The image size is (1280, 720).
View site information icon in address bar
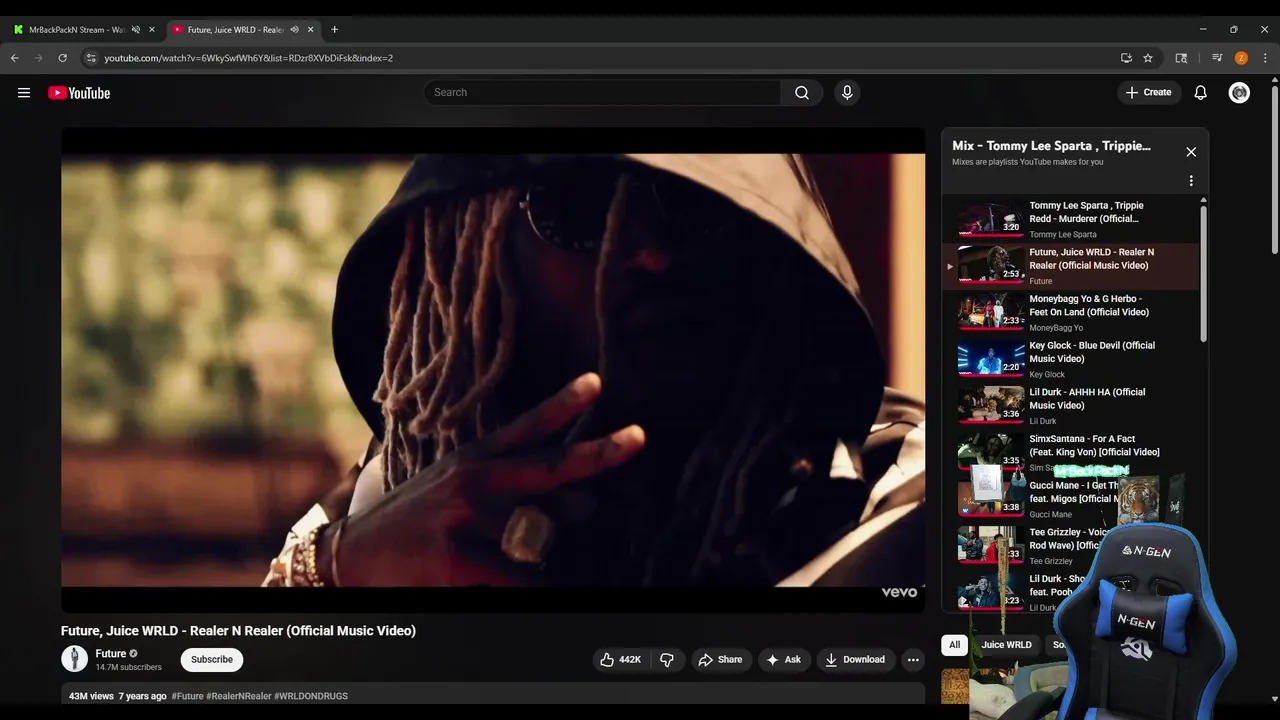pos(91,58)
